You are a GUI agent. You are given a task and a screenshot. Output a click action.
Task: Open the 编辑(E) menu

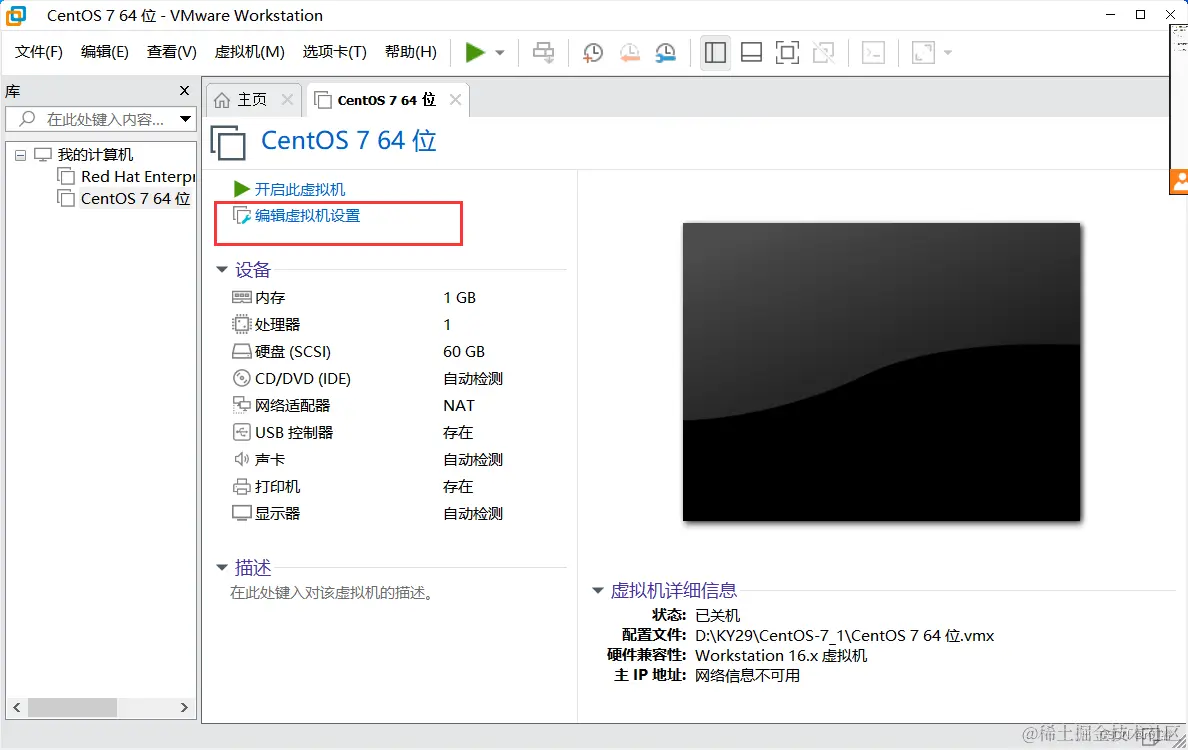tap(105, 52)
